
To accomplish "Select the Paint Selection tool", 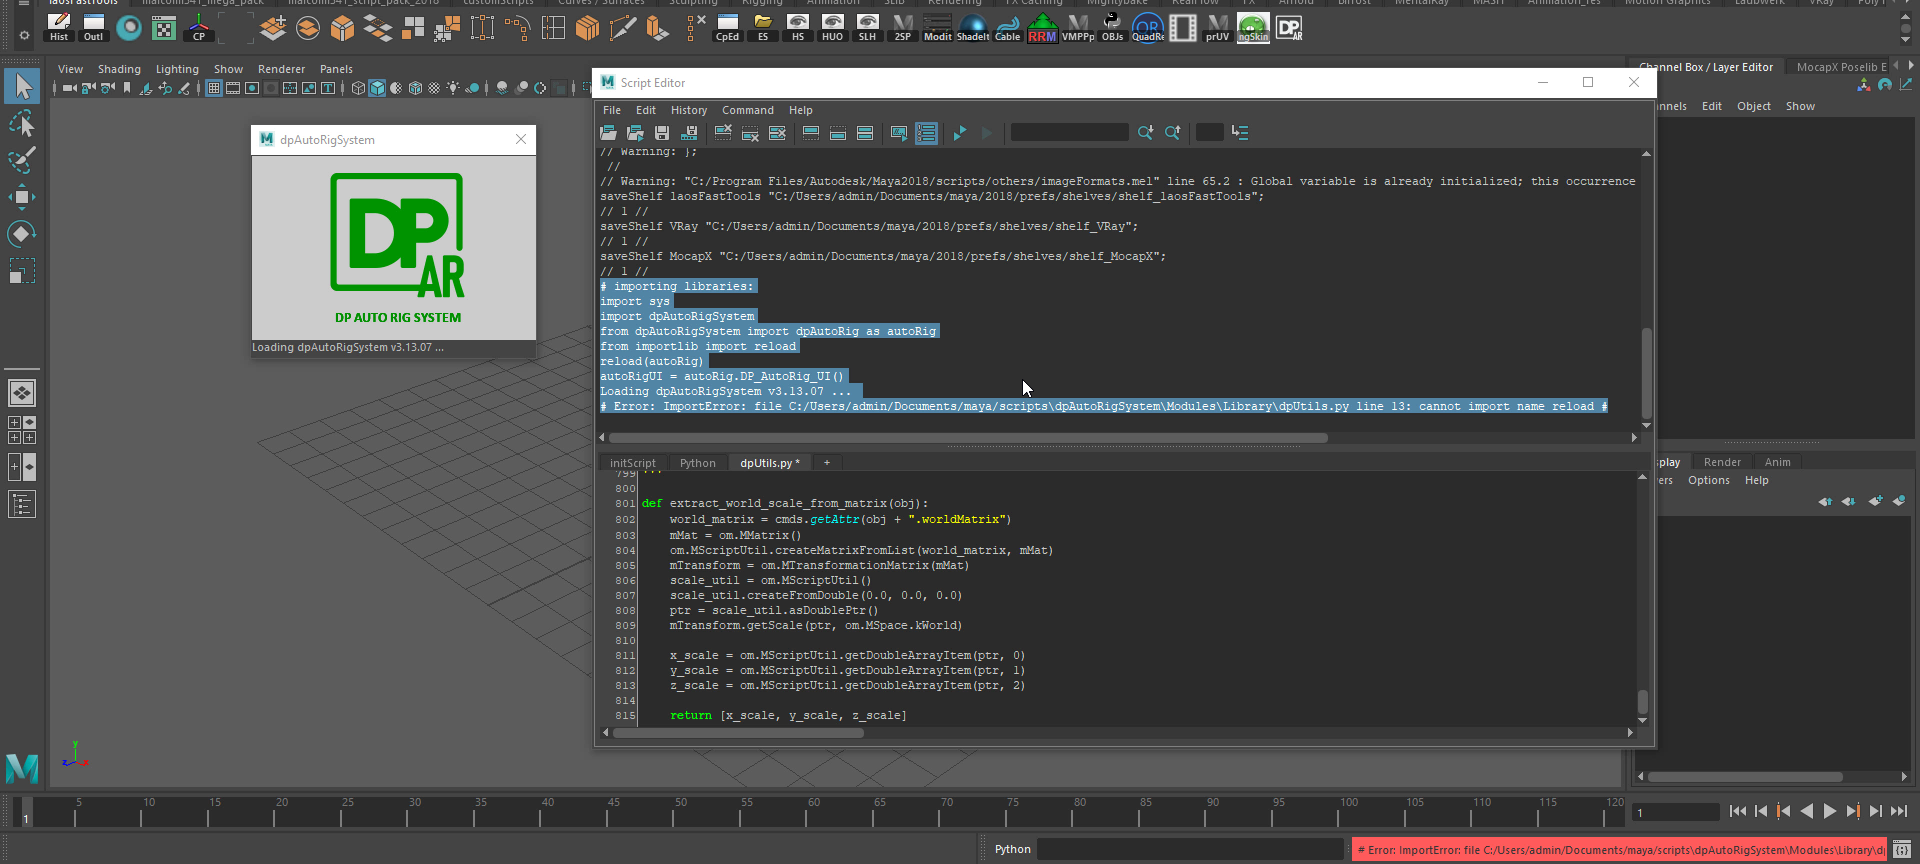I will click(x=22, y=160).
